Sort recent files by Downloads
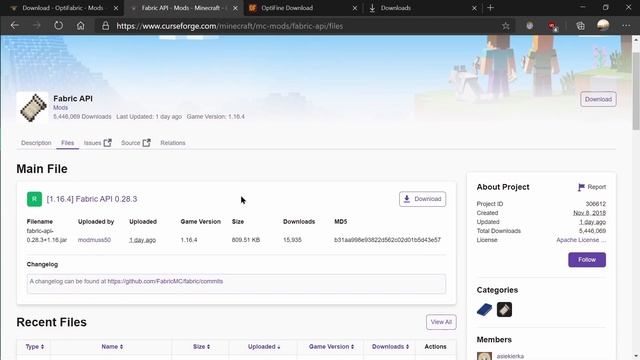This screenshot has width=640, height=360. pyautogui.click(x=390, y=347)
